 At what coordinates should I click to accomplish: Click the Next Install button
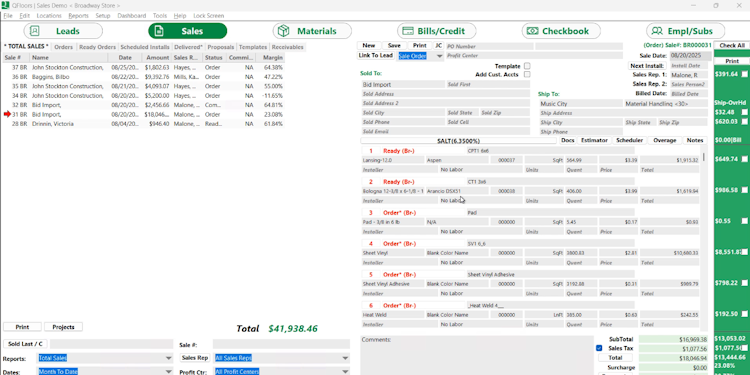[x=647, y=66]
